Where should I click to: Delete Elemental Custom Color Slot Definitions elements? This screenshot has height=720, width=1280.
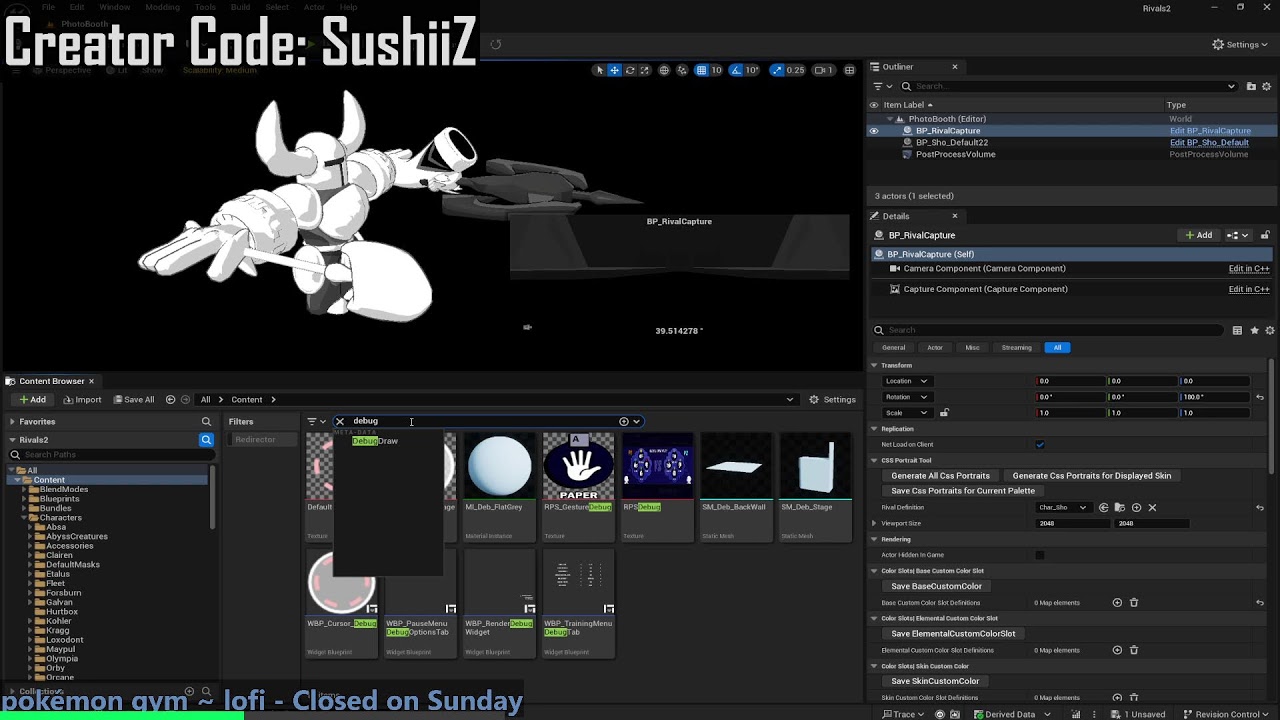click(1134, 651)
